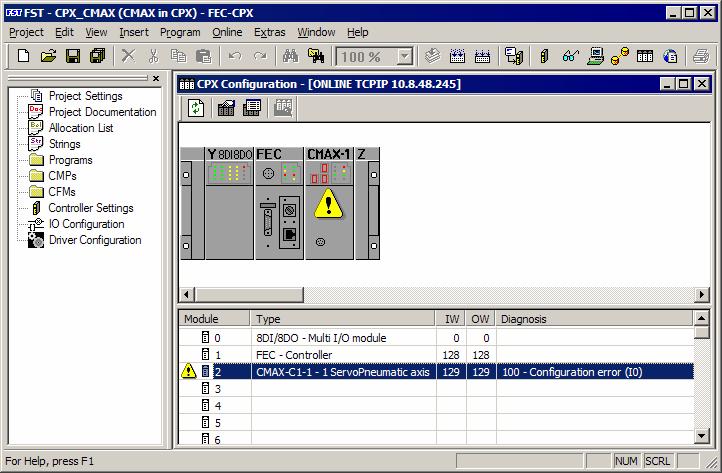This screenshot has width=722, height=473.
Task: Click the Find binoculars icon
Action: click(x=290, y=56)
